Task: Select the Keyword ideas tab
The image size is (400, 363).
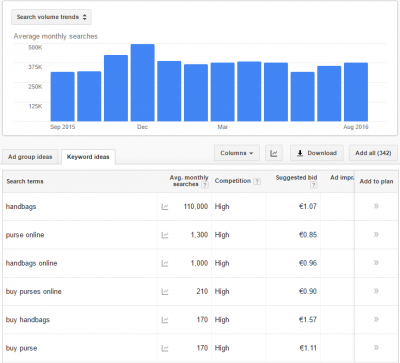Action: click(88, 157)
